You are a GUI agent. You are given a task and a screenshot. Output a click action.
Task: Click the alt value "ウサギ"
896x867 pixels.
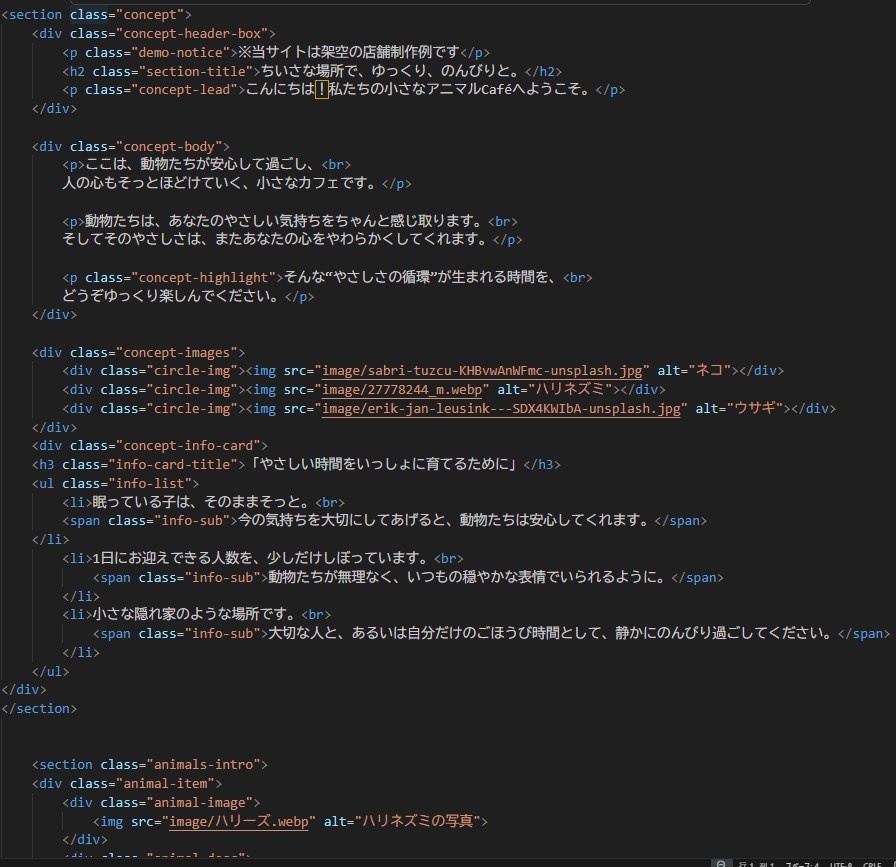pyautogui.click(x=754, y=408)
